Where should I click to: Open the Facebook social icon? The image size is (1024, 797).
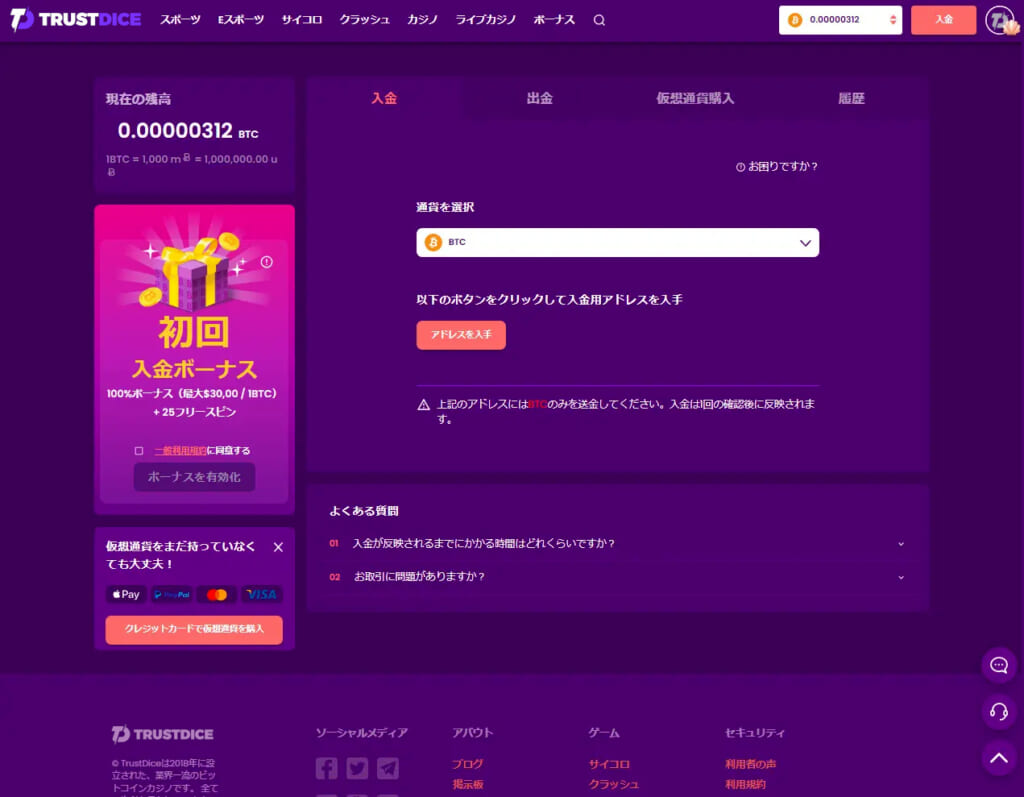coord(327,768)
